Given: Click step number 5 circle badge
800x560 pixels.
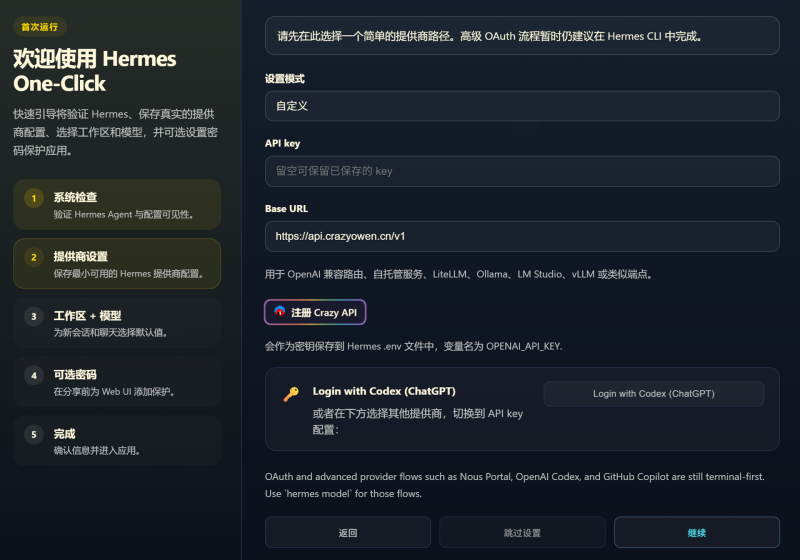Looking at the screenshot, I should pos(34,435).
